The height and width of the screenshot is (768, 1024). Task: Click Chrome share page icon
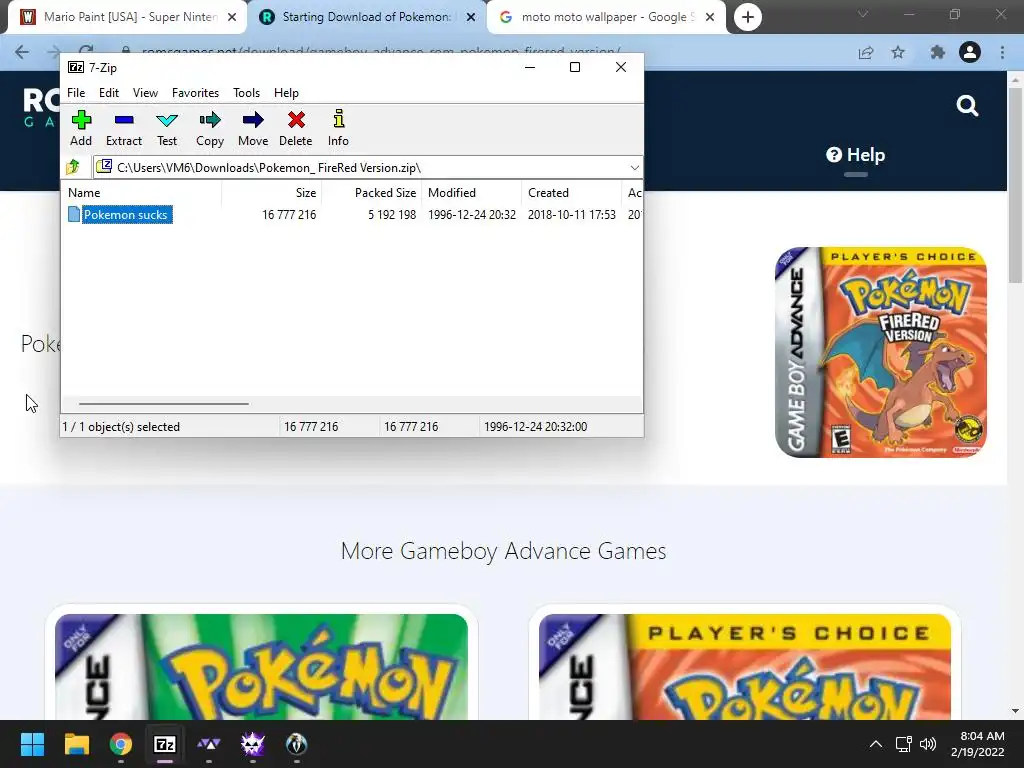866,52
